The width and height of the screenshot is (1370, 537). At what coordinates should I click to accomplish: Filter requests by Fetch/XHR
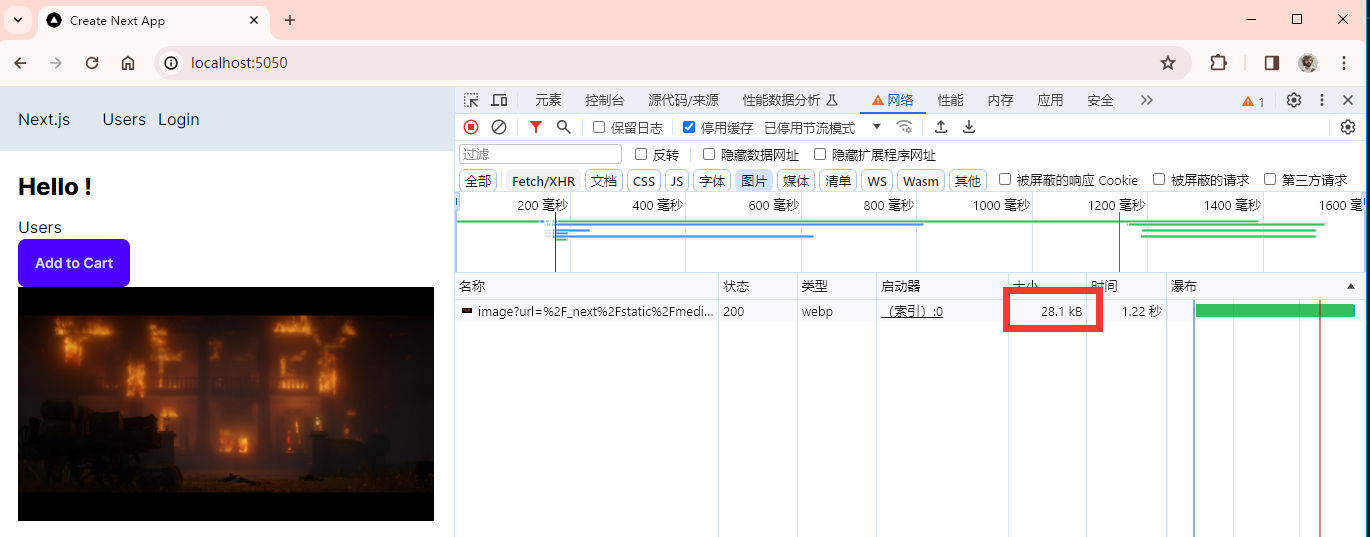[x=543, y=181]
